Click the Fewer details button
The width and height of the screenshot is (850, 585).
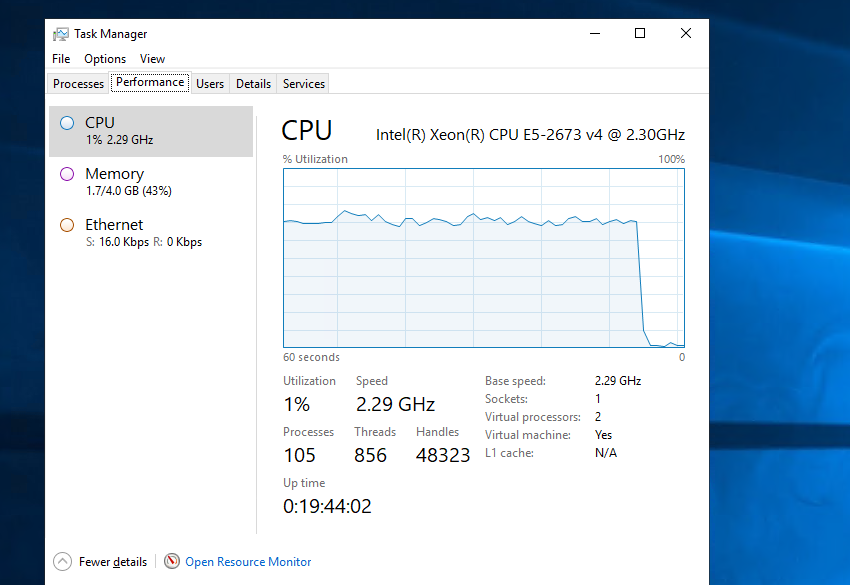[112, 562]
